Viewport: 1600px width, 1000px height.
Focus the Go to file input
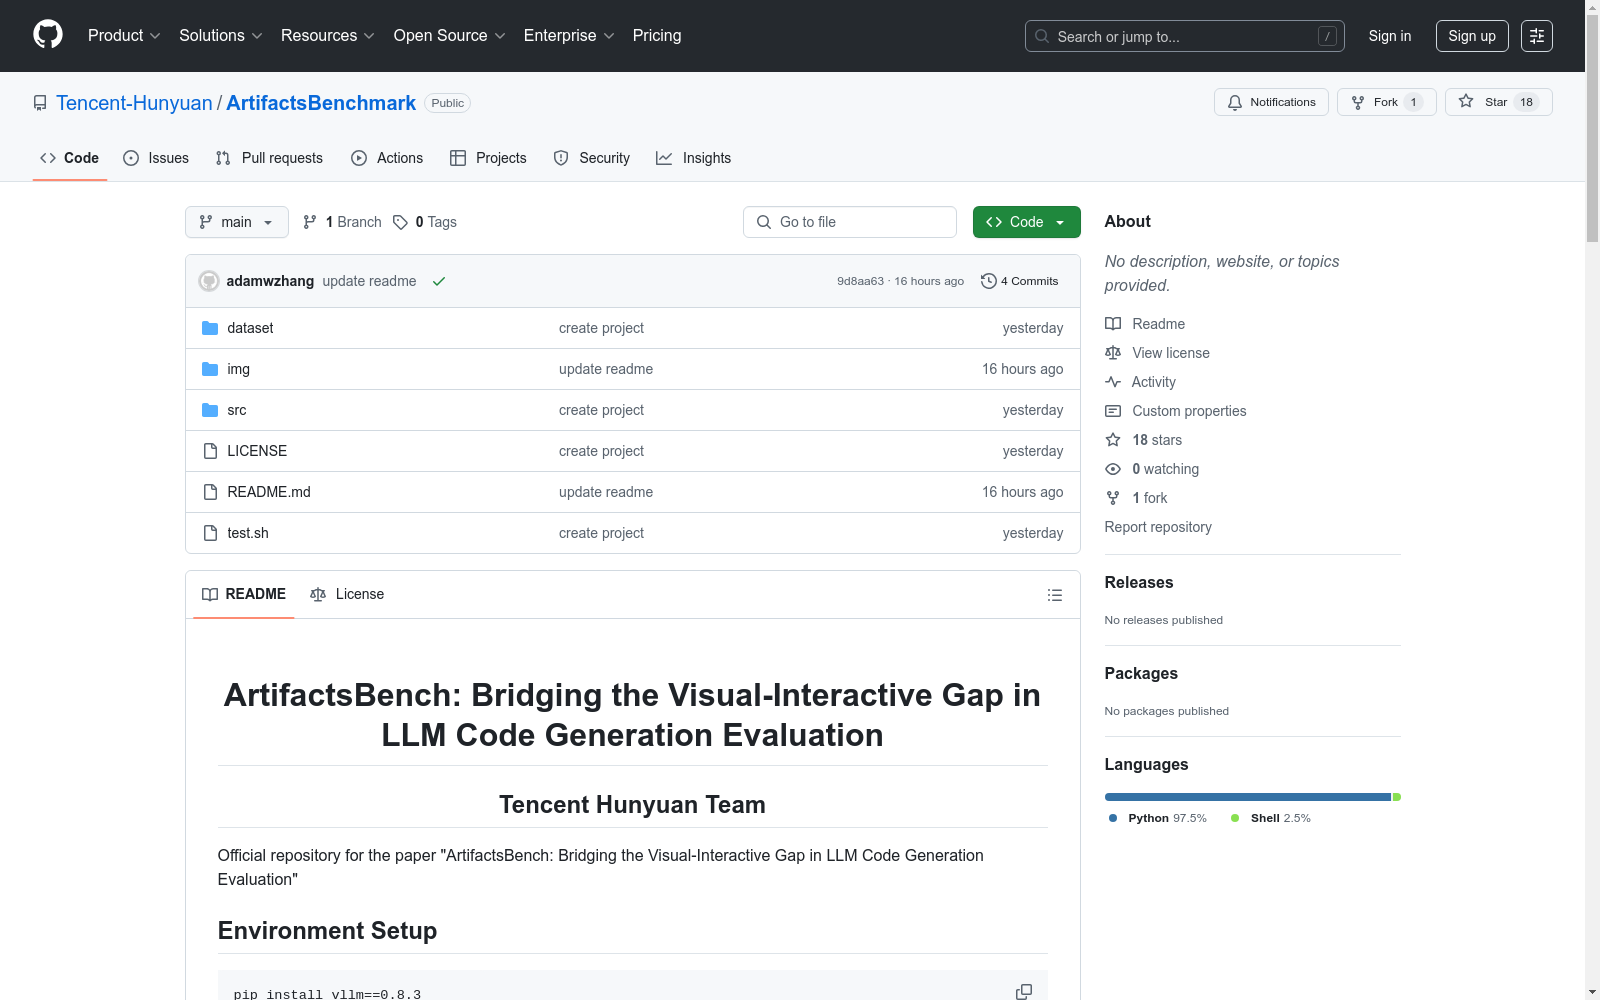pos(850,222)
